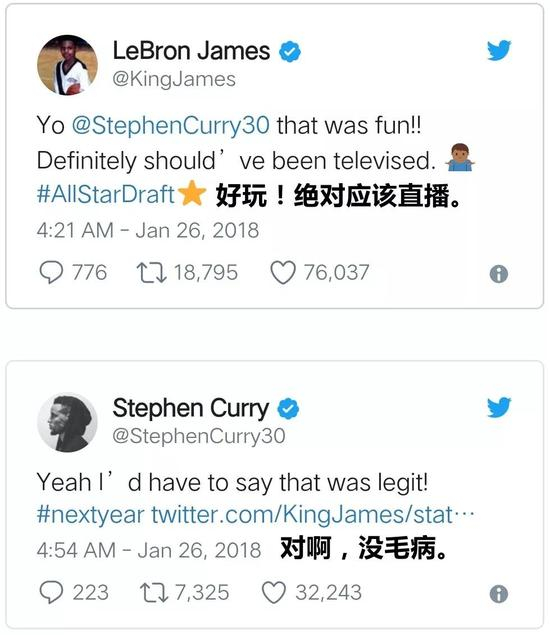Click the retweet icon on Curry's tweet
Viewport: 550px width, 635px height.
point(154,592)
